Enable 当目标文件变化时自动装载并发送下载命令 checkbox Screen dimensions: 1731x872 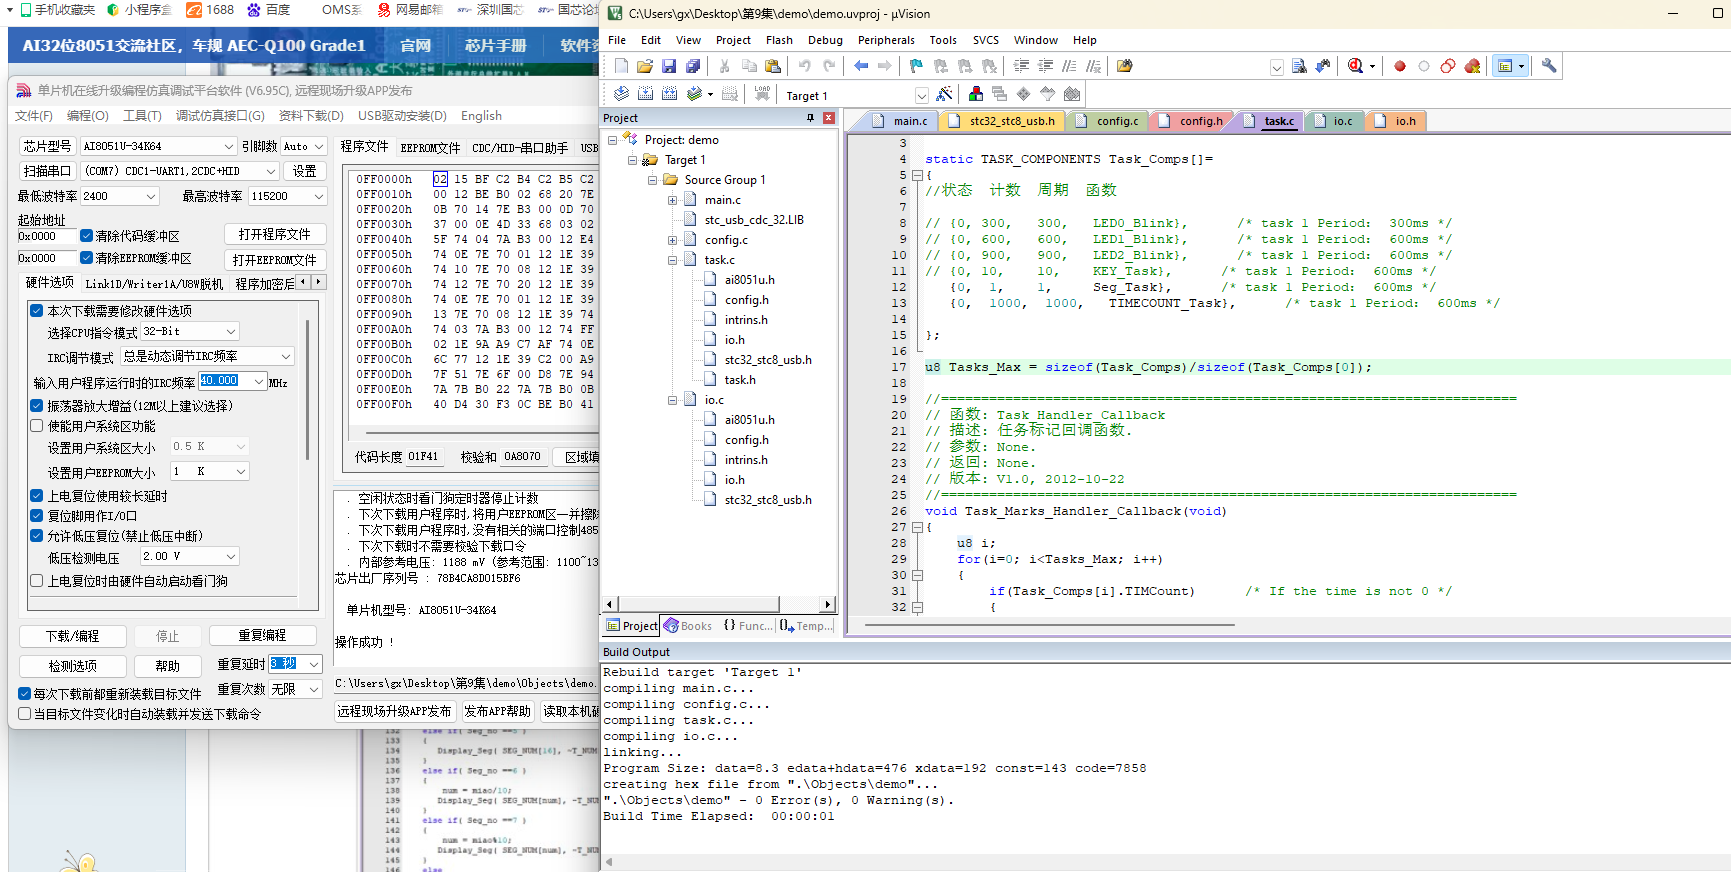tap(24, 714)
